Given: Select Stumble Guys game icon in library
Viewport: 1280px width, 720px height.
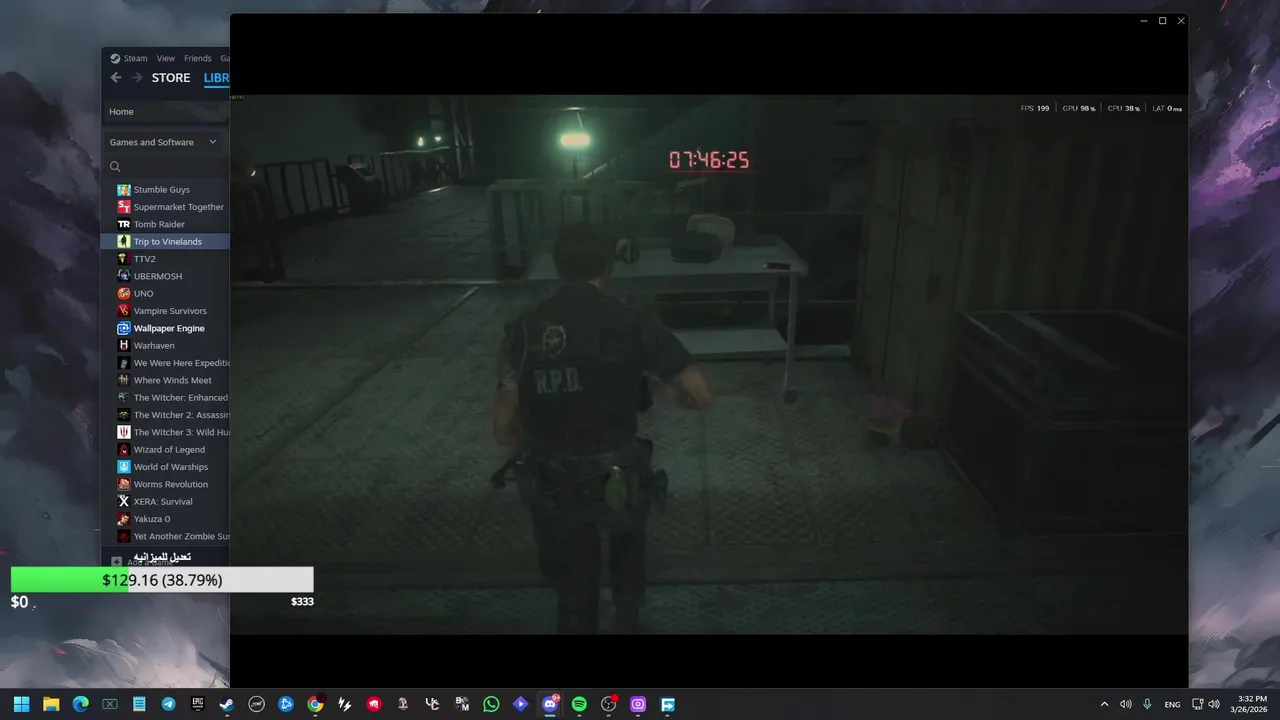Looking at the screenshot, I should [124, 190].
